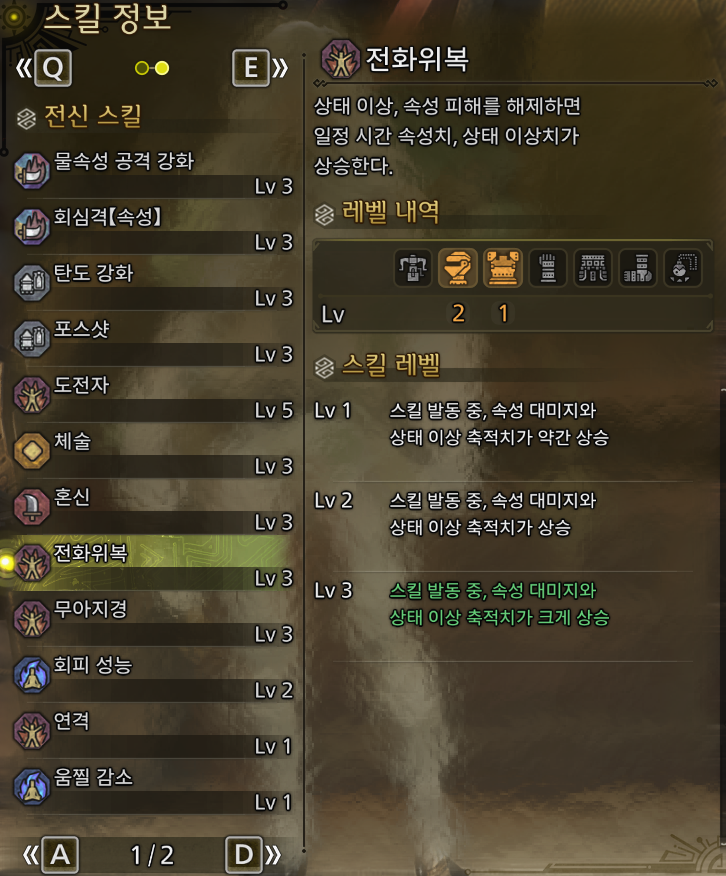Go to previous page with A key
The width and height of the screenshot is (726, 876).
pyautogui.click(x=60, y=854)
